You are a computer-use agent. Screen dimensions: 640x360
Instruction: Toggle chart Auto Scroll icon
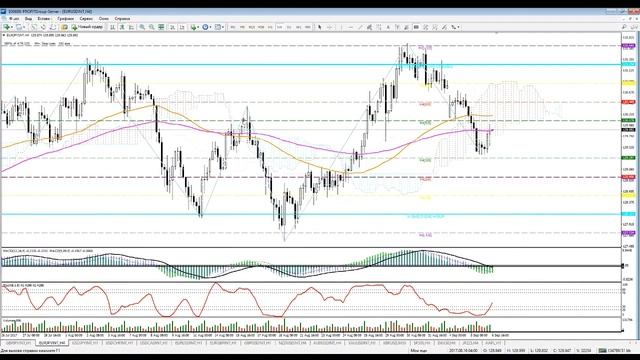(172, 27)
